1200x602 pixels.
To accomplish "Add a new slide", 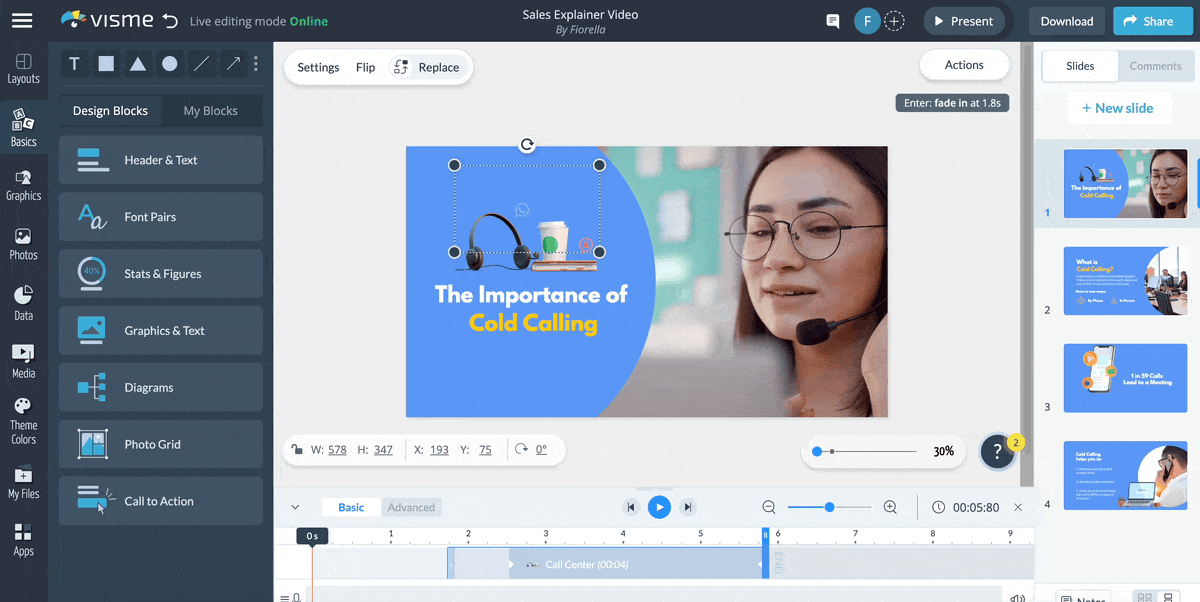I will point(1117,108).
